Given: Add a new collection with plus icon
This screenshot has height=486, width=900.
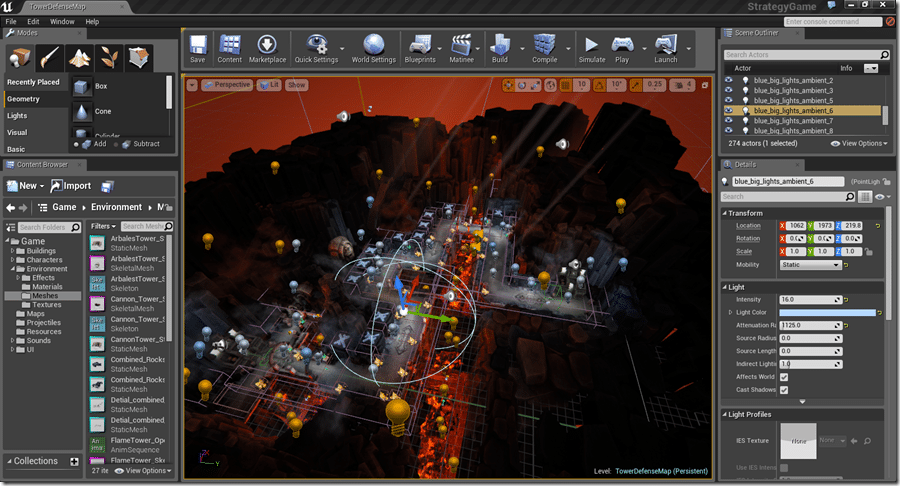Looking at the screenshot, I should (x=74, y=461).
